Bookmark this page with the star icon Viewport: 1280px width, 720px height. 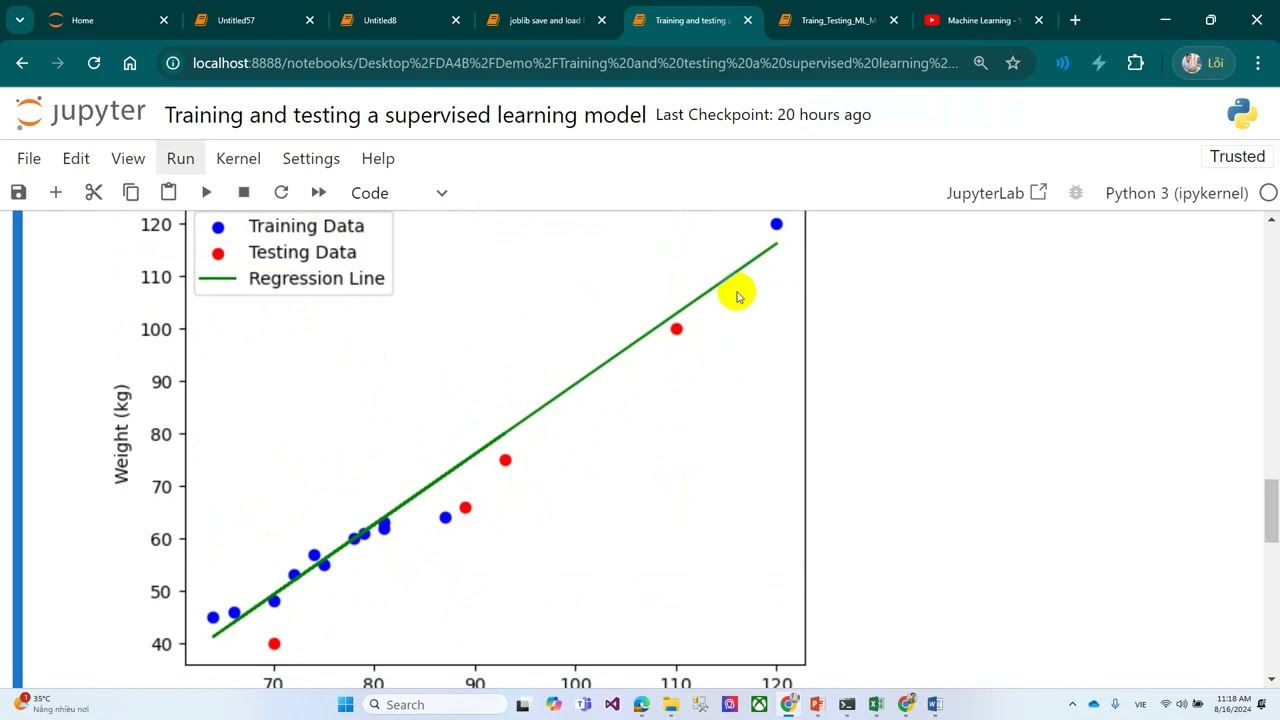pyautogui.click(x=1013, y=63)
